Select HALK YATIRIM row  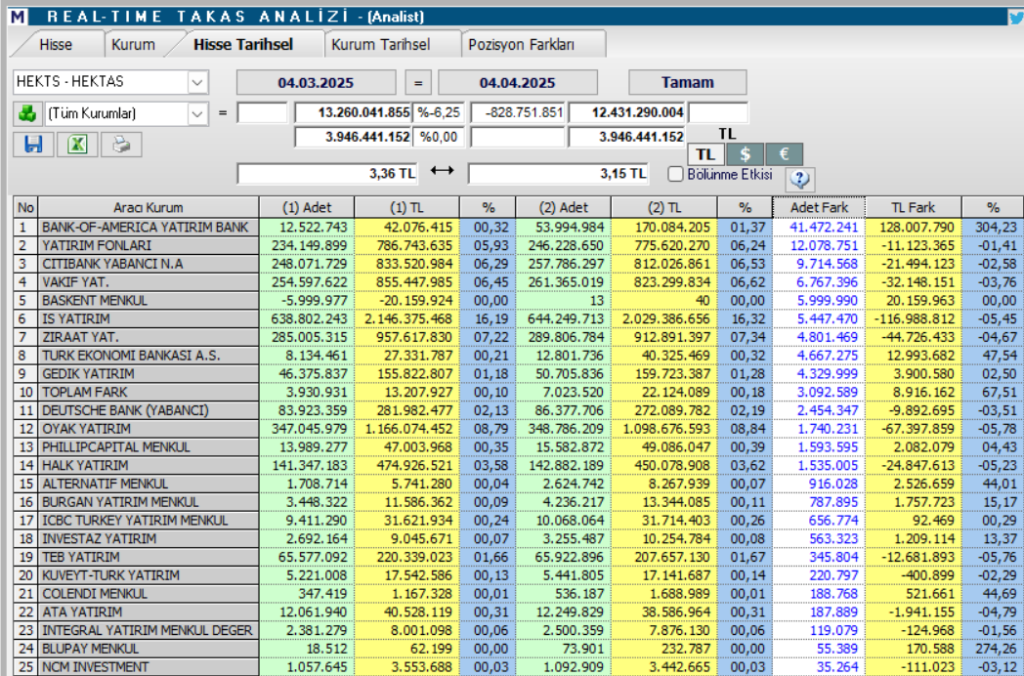coord(519,465)
